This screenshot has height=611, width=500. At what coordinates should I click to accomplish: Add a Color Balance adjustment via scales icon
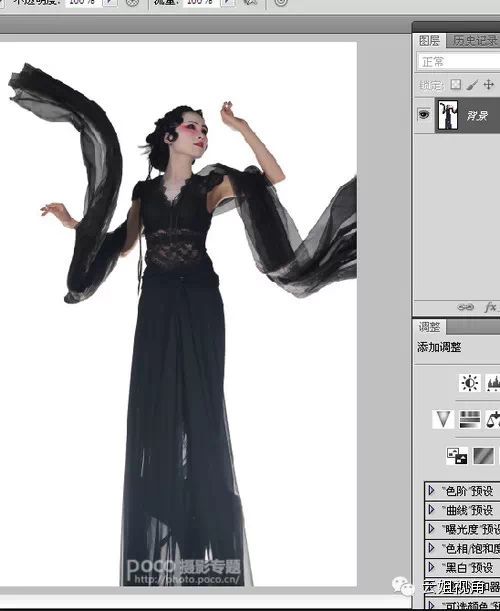coord(493,419)
